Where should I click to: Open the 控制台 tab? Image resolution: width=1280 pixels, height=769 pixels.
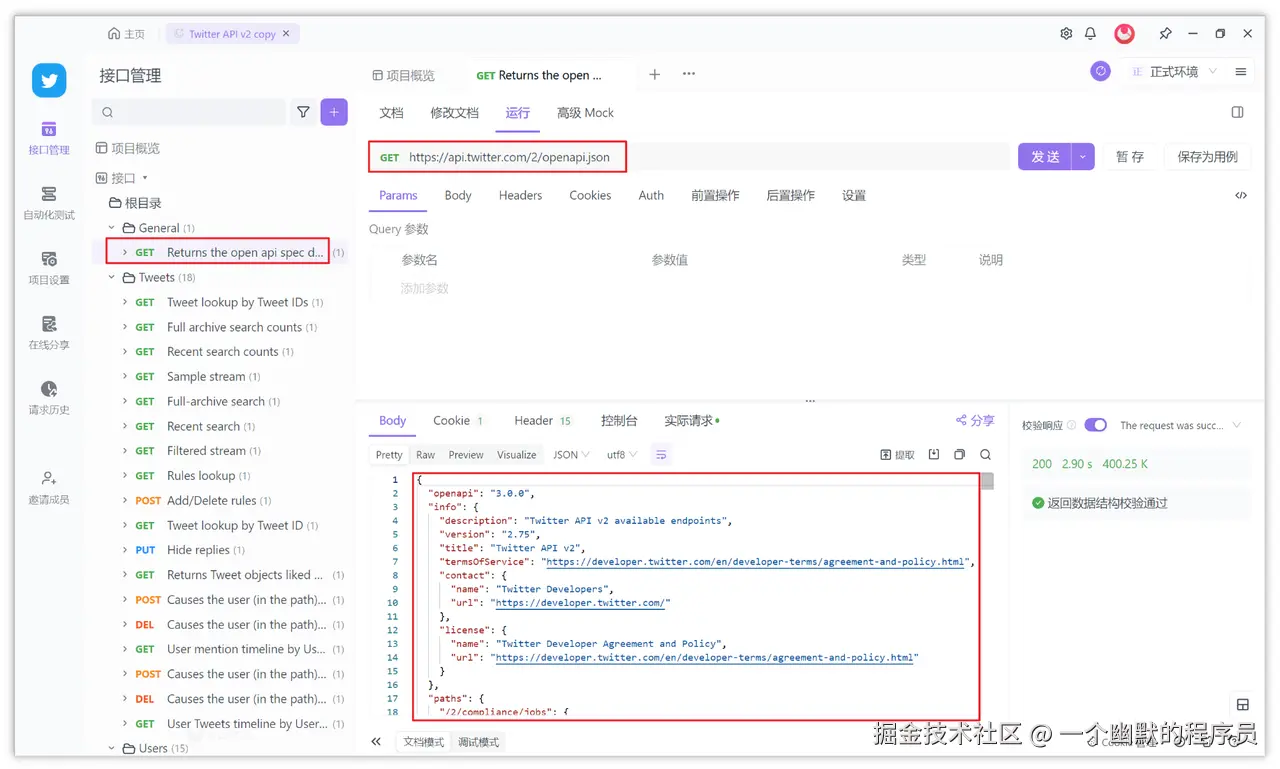click(x=619, y=421)
